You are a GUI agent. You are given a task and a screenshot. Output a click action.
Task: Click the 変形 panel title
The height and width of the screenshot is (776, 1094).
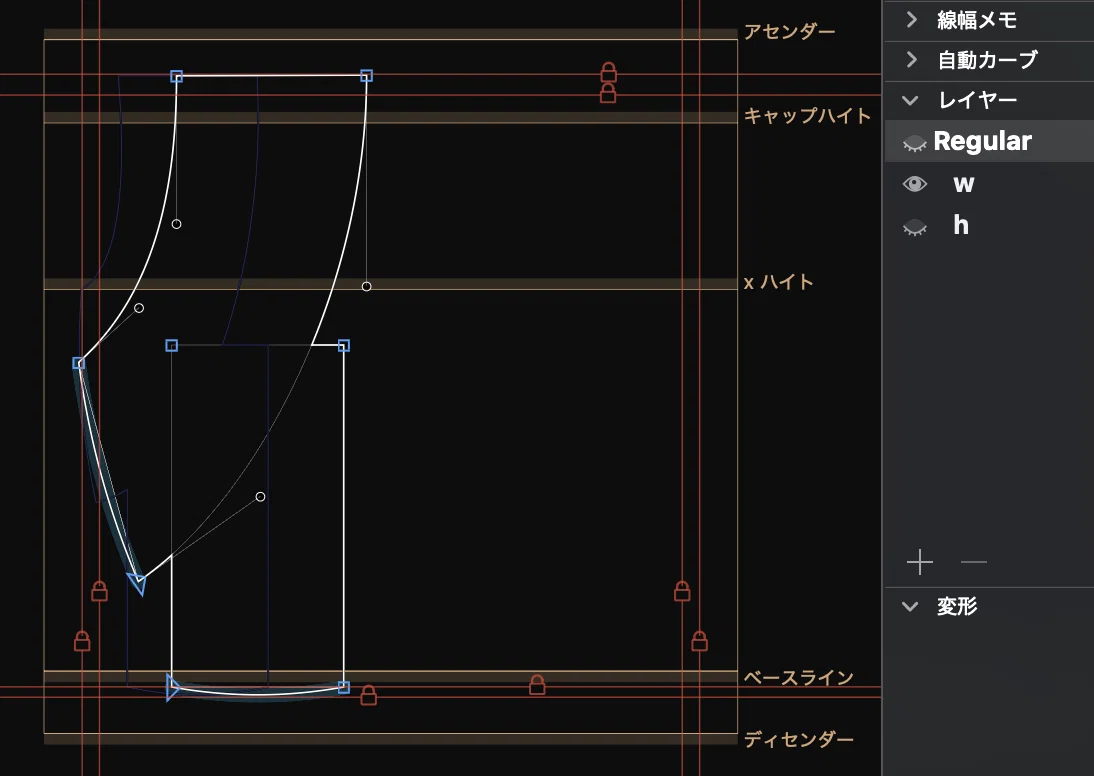click(x=957, y=606)
